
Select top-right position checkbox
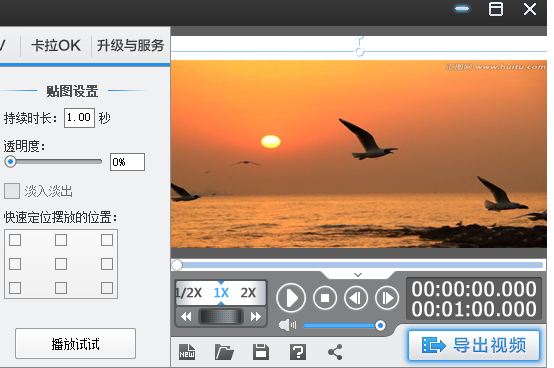pos(107,240)
